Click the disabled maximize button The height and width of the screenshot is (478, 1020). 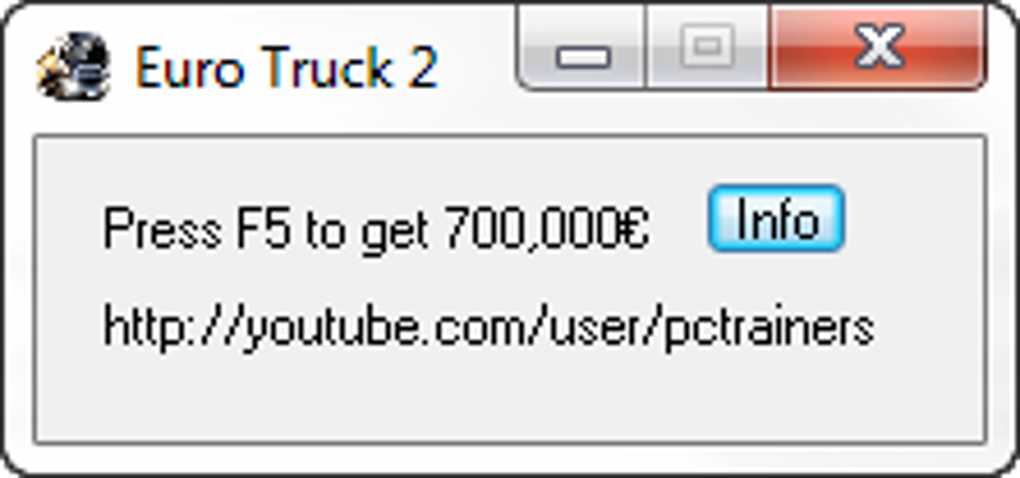point(706,47)
